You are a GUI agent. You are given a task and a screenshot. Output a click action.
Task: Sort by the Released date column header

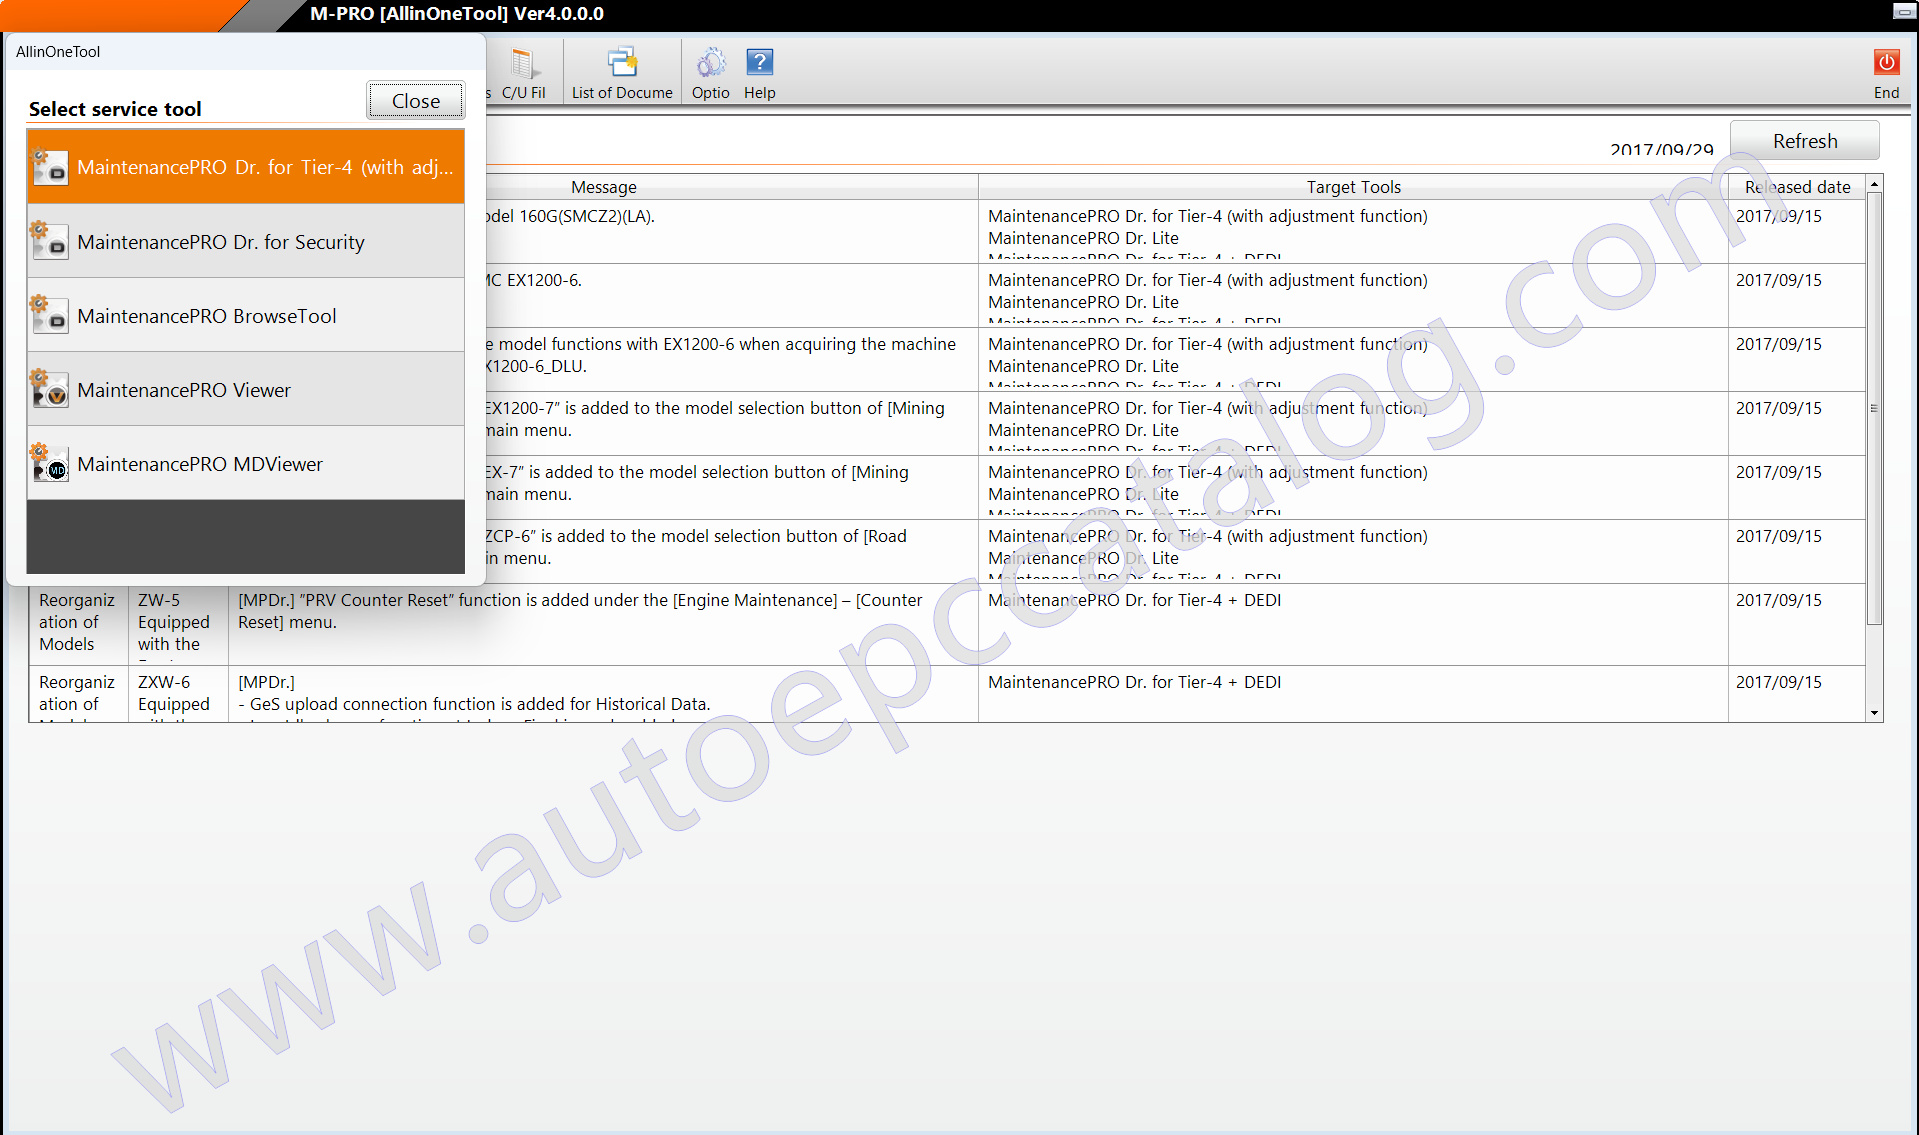pos(1797,187)
